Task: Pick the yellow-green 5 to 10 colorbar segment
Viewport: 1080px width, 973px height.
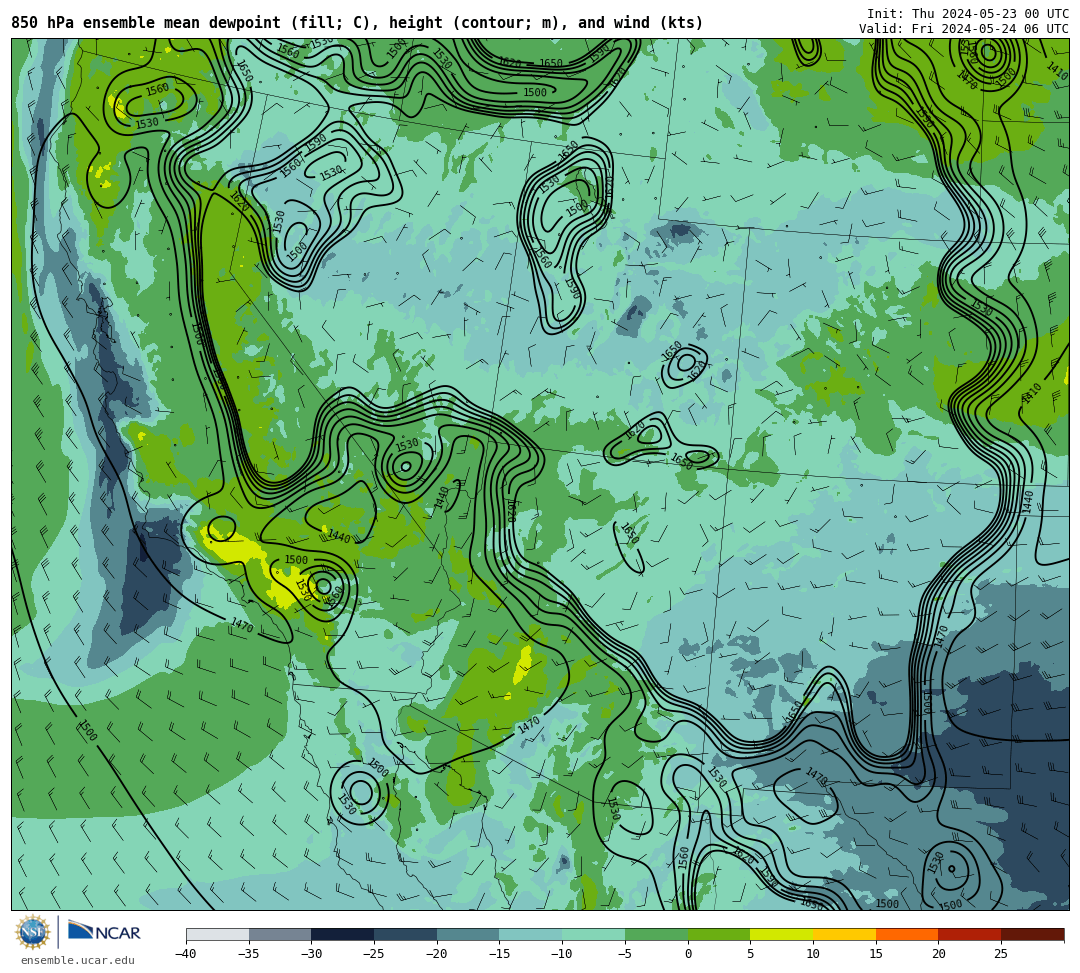Action: click(782, 934)
